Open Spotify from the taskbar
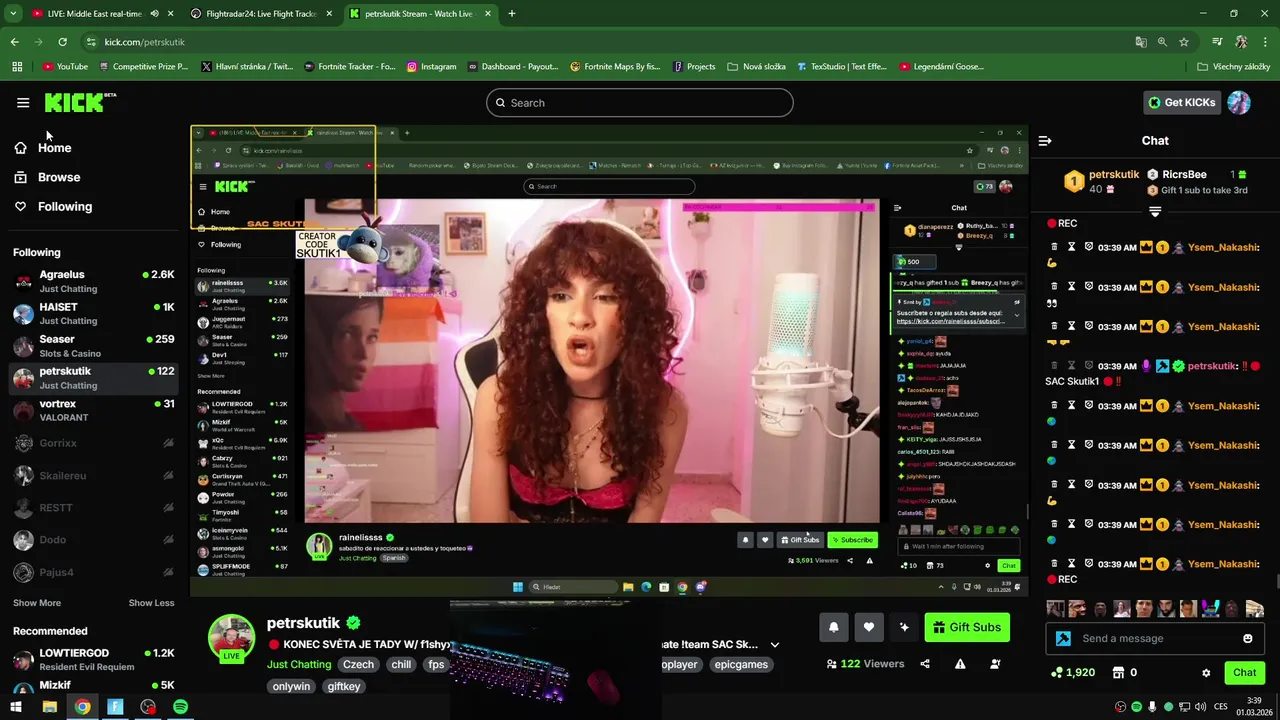The width and height of the screenshot is (1280, 720). [x=180, y=707]
